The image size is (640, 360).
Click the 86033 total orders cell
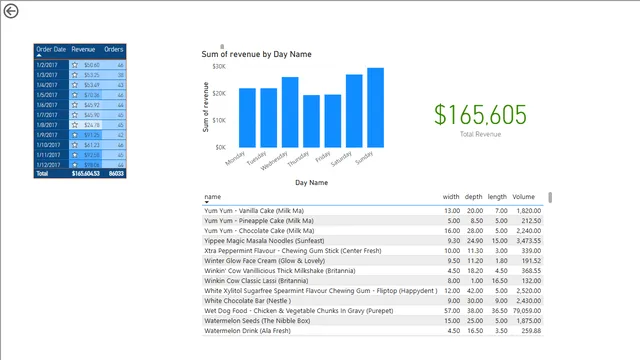coord(116,173)
